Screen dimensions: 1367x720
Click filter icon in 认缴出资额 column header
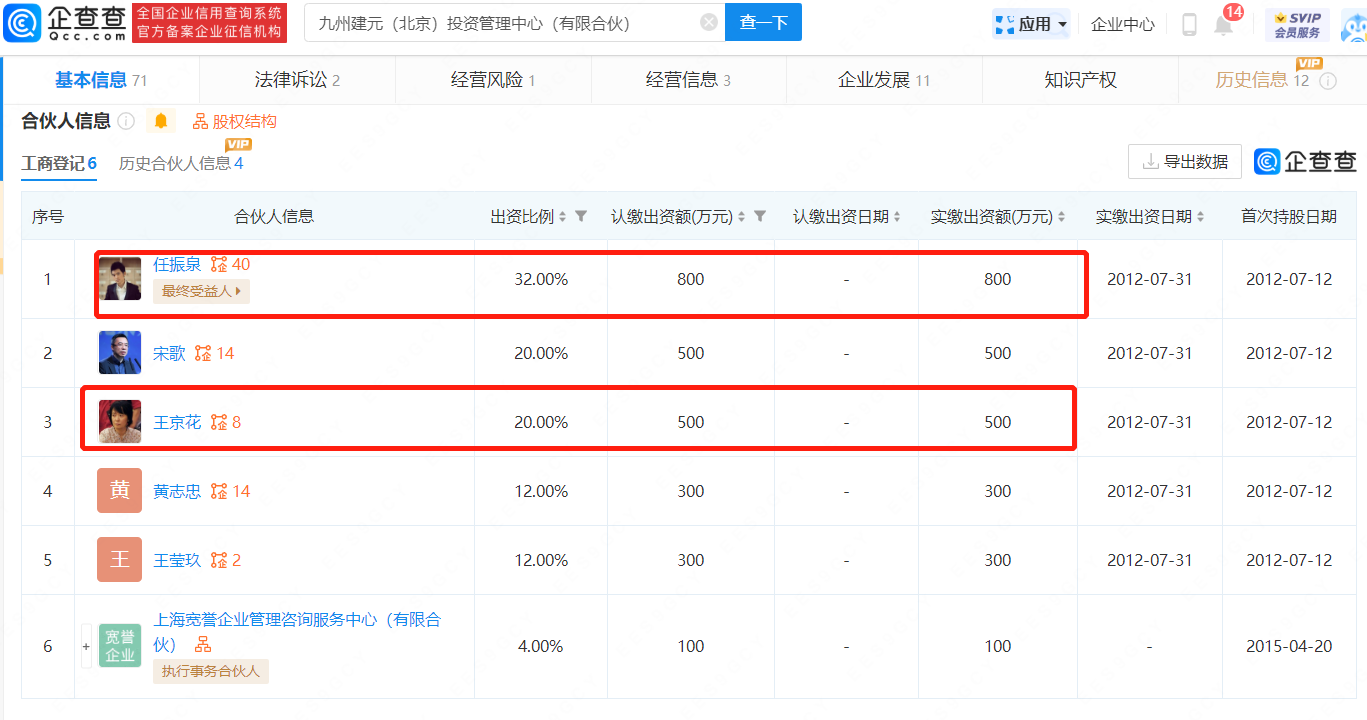760,216
